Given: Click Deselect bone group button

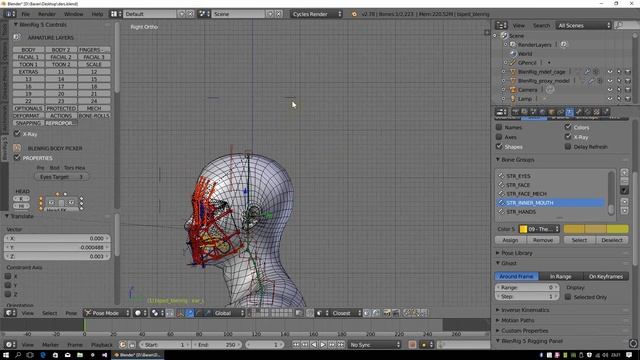Looking at the screenshot, I should click(612, 240).
